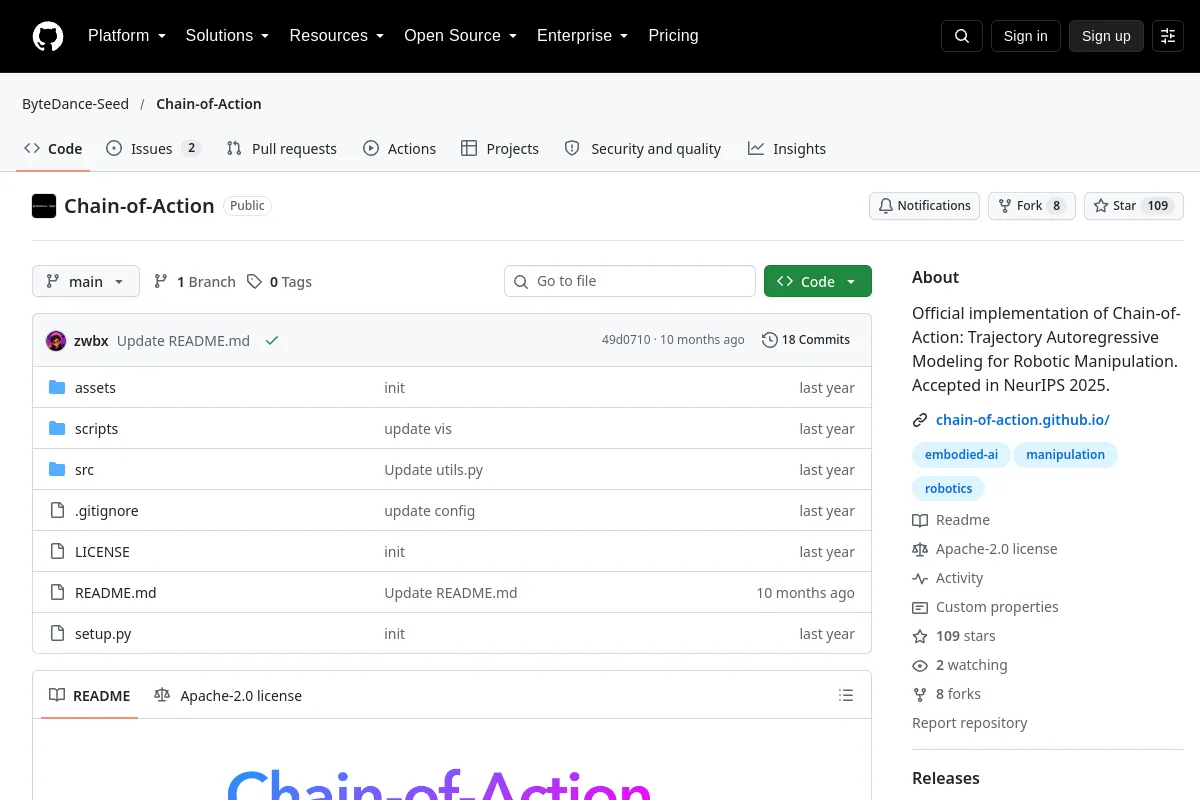Viewport: 1200px width, 800px height.
Task: Click the branch icon beside 1 Branch
Action: 161,282
